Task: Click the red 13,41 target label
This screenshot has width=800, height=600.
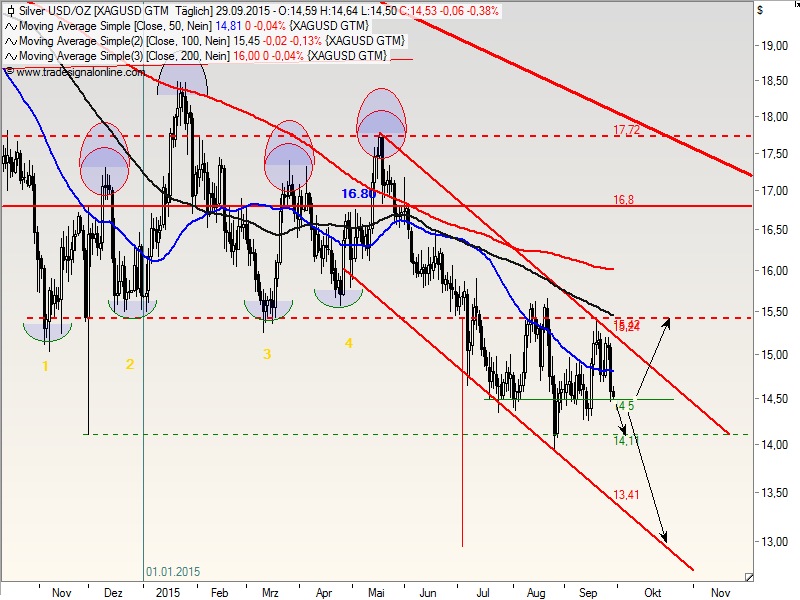Action: (x=626, y=494)
